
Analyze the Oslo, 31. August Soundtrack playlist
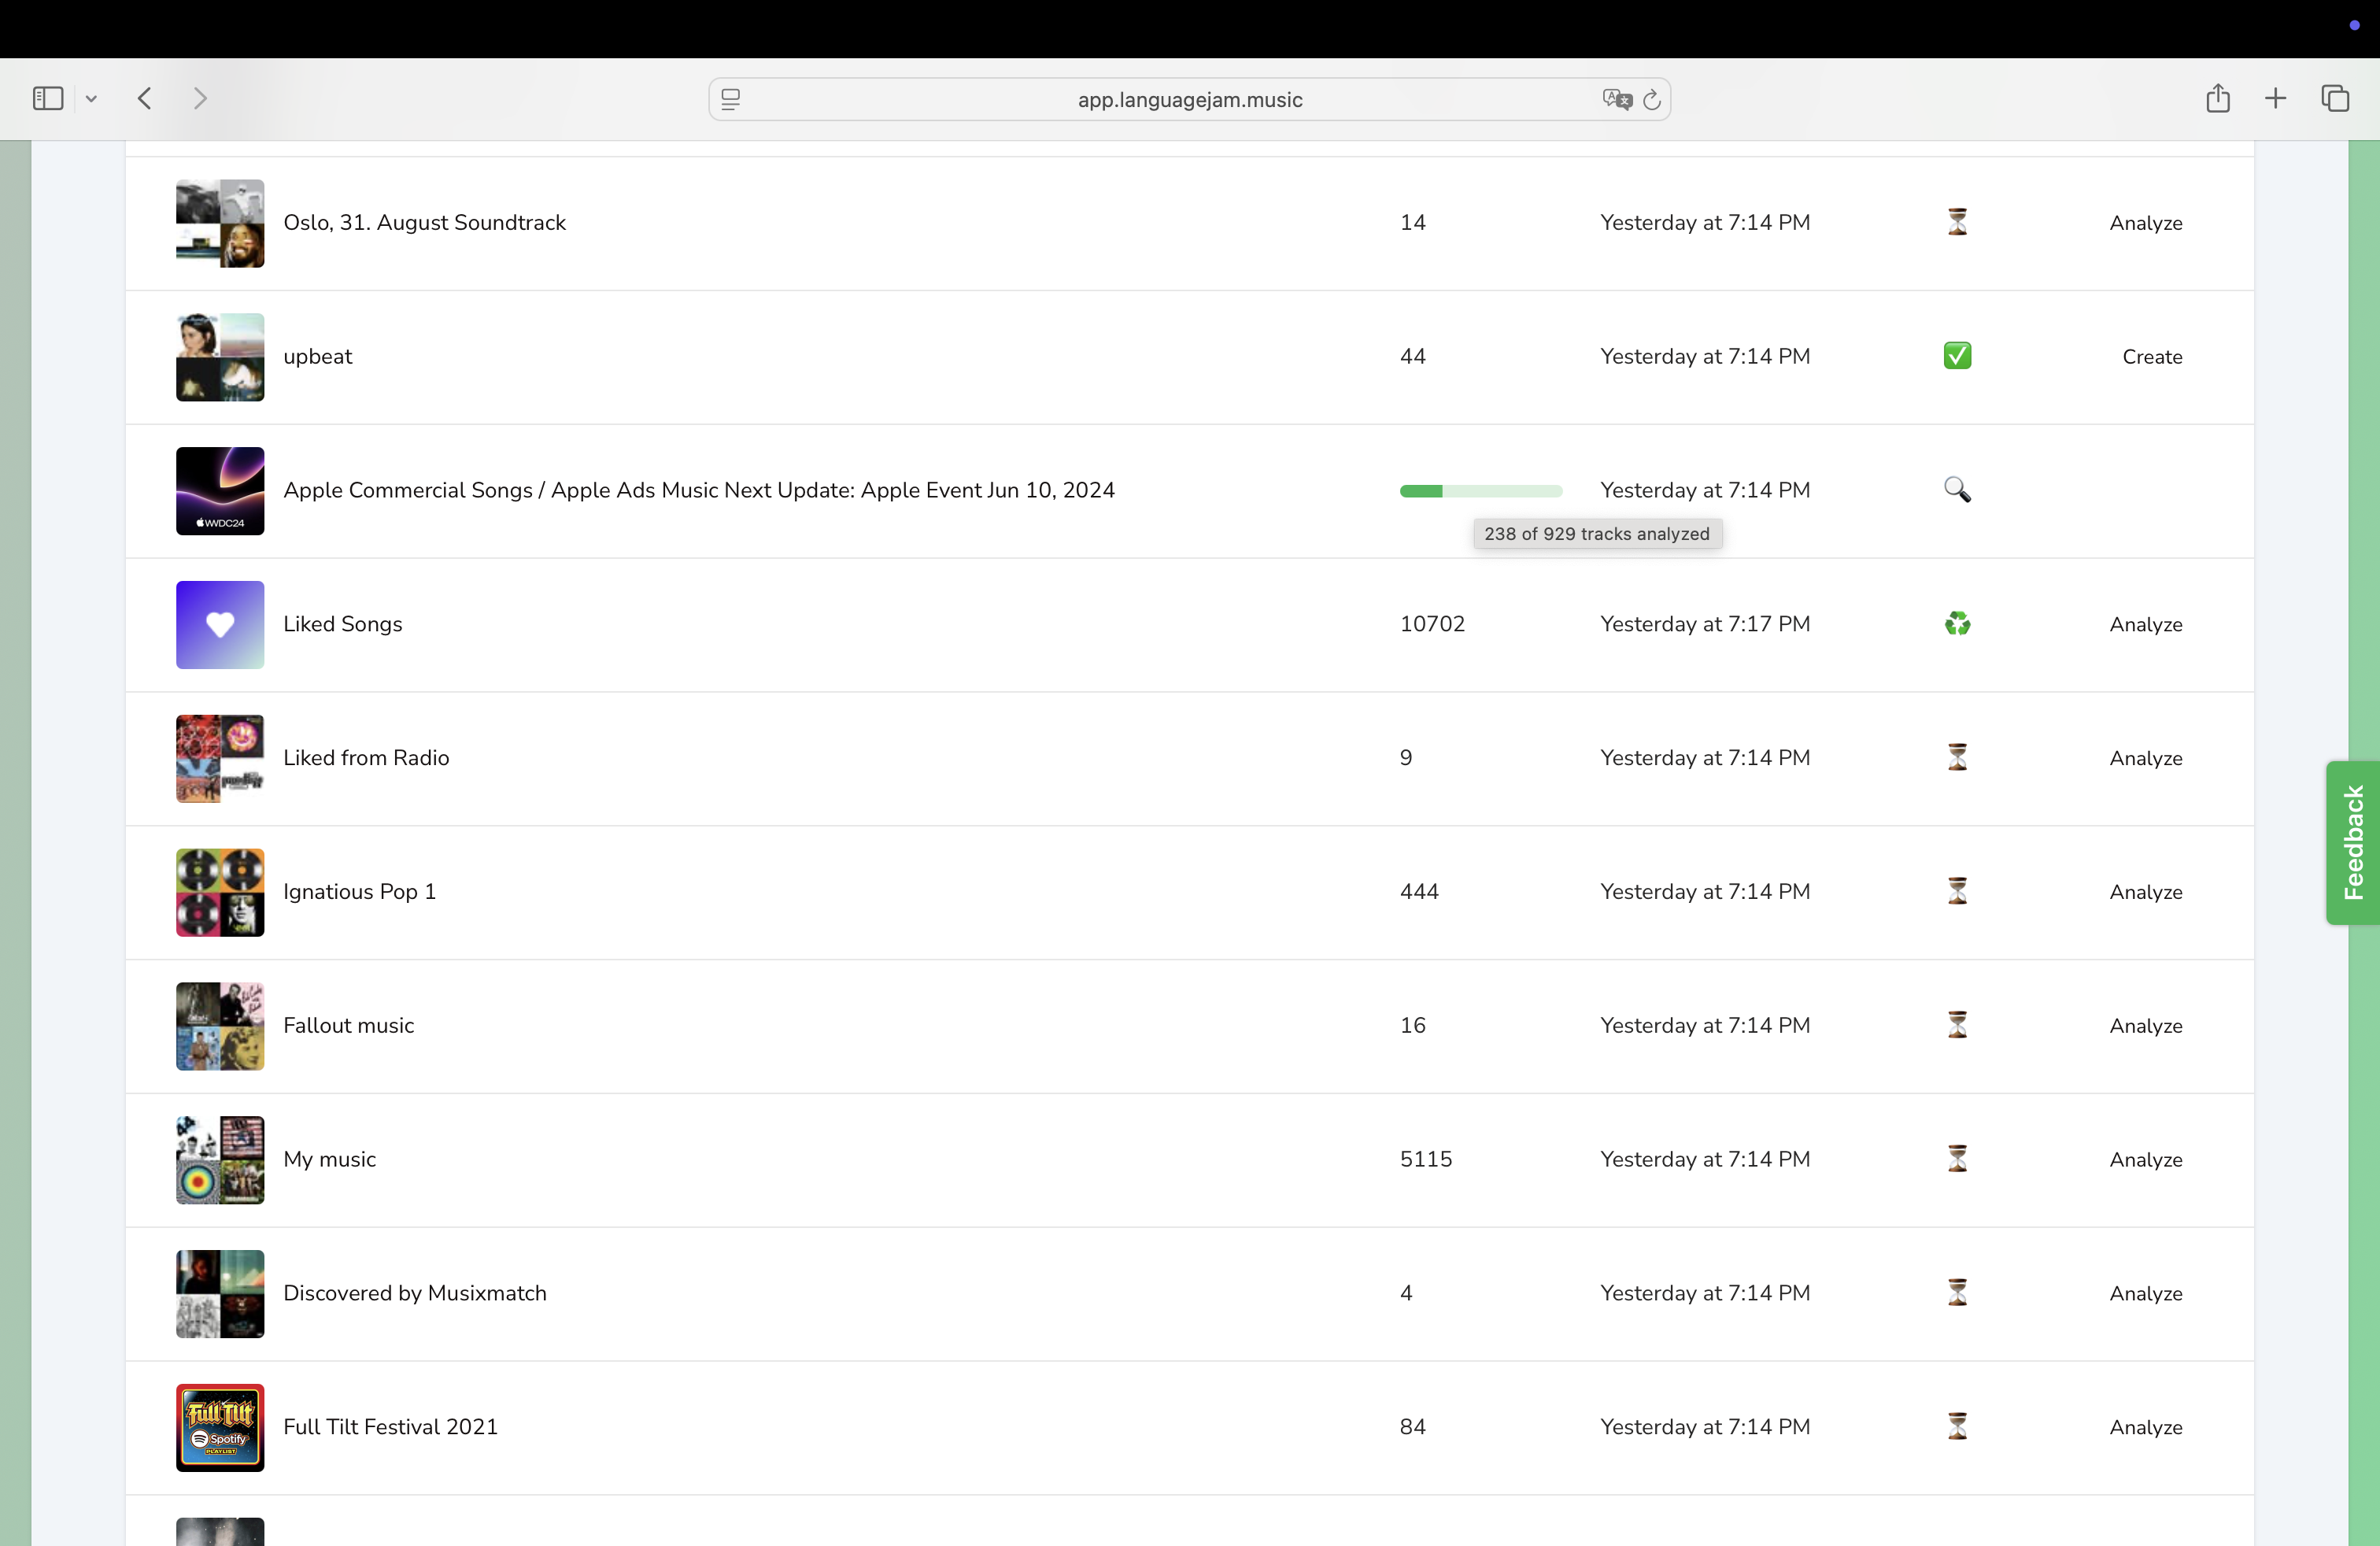(2146, 223)
